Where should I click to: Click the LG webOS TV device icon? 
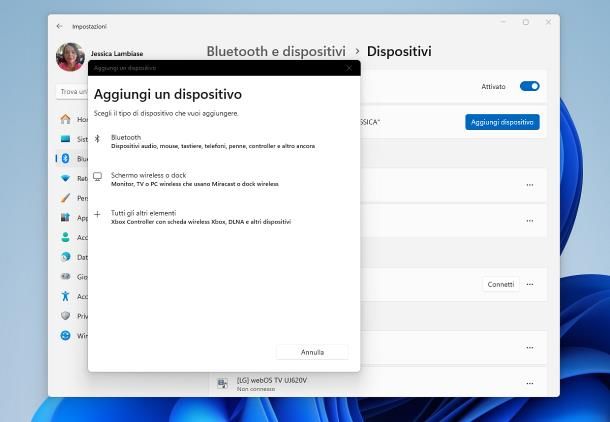point(223,383)
